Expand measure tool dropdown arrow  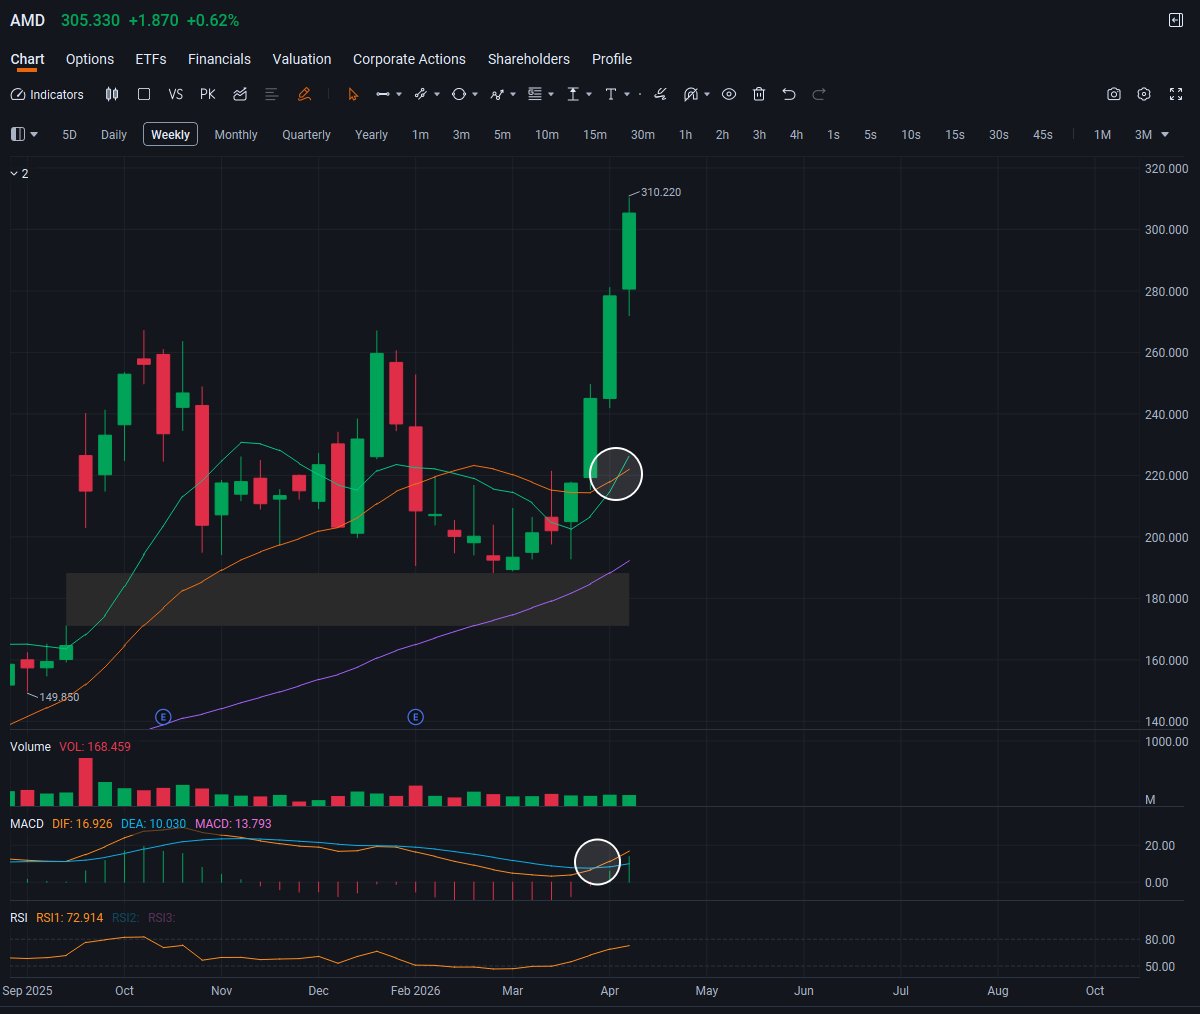pyautogui.click(x=589, y=95)
